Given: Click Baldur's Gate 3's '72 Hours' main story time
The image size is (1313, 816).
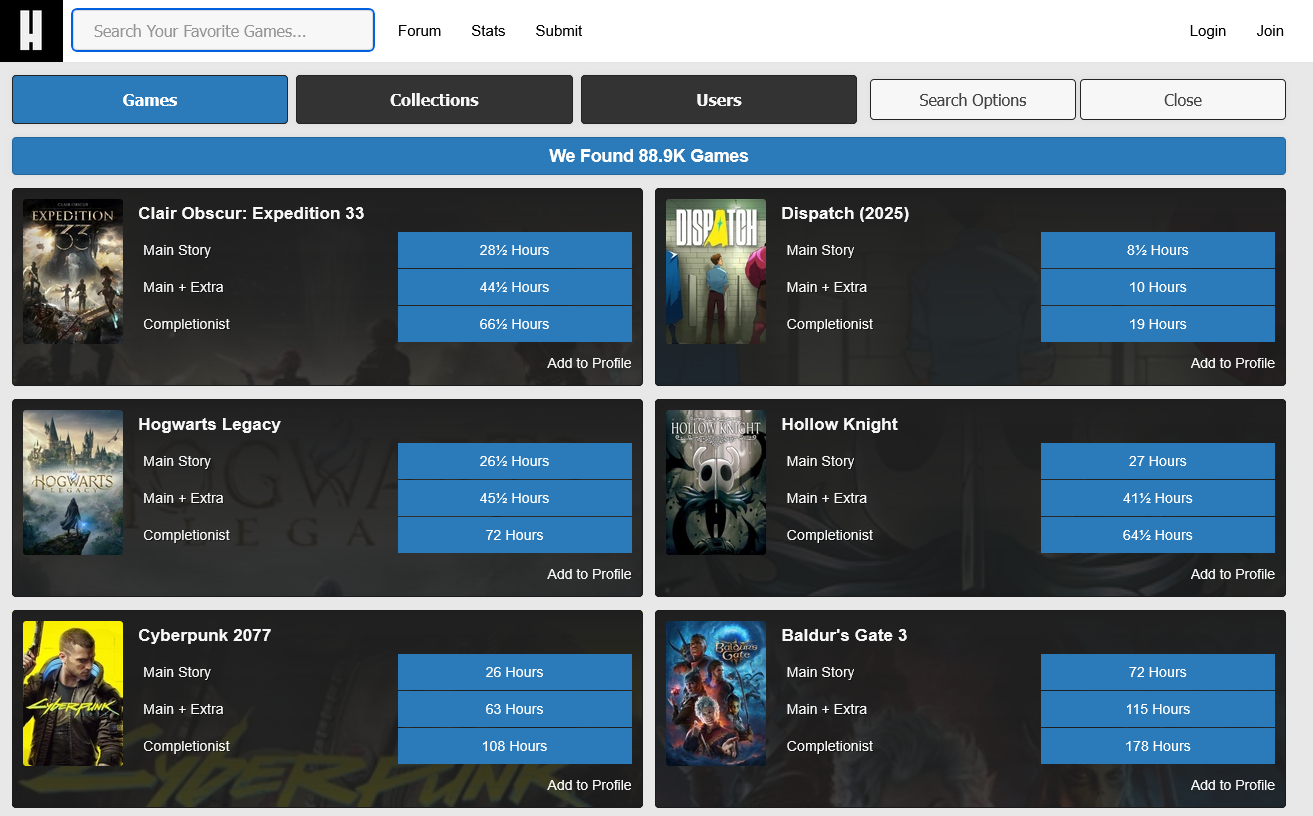Looking at the screenshot, I should tap(1158, 672).
